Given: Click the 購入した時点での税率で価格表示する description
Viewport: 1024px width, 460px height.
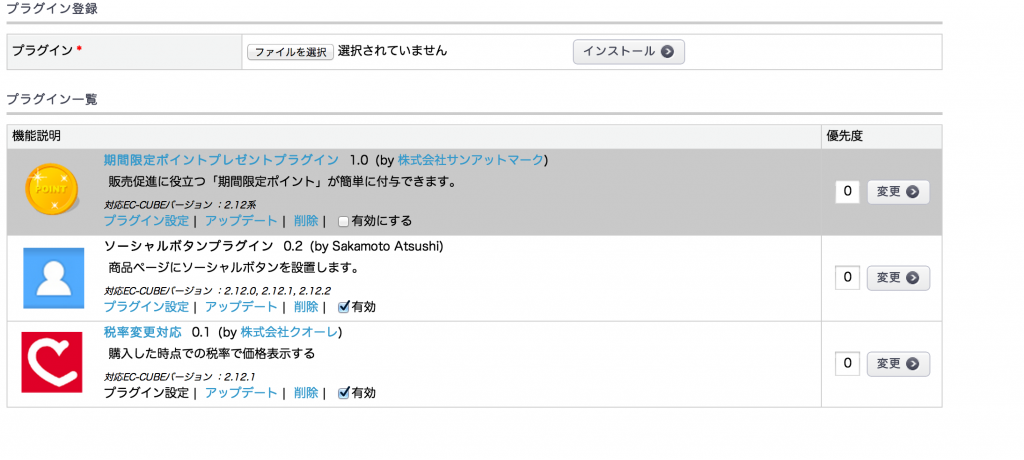Looking at the screenshot, I should tap(212, 353).
